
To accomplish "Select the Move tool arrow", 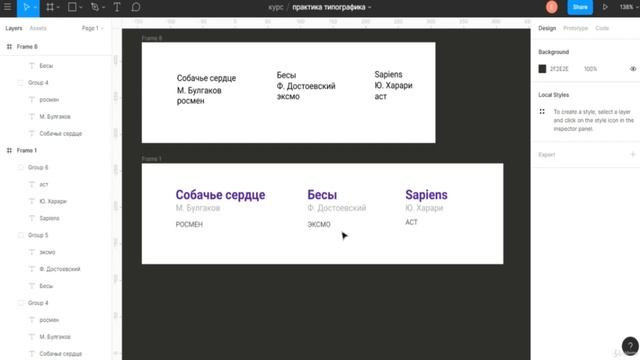I will [26, 7].
